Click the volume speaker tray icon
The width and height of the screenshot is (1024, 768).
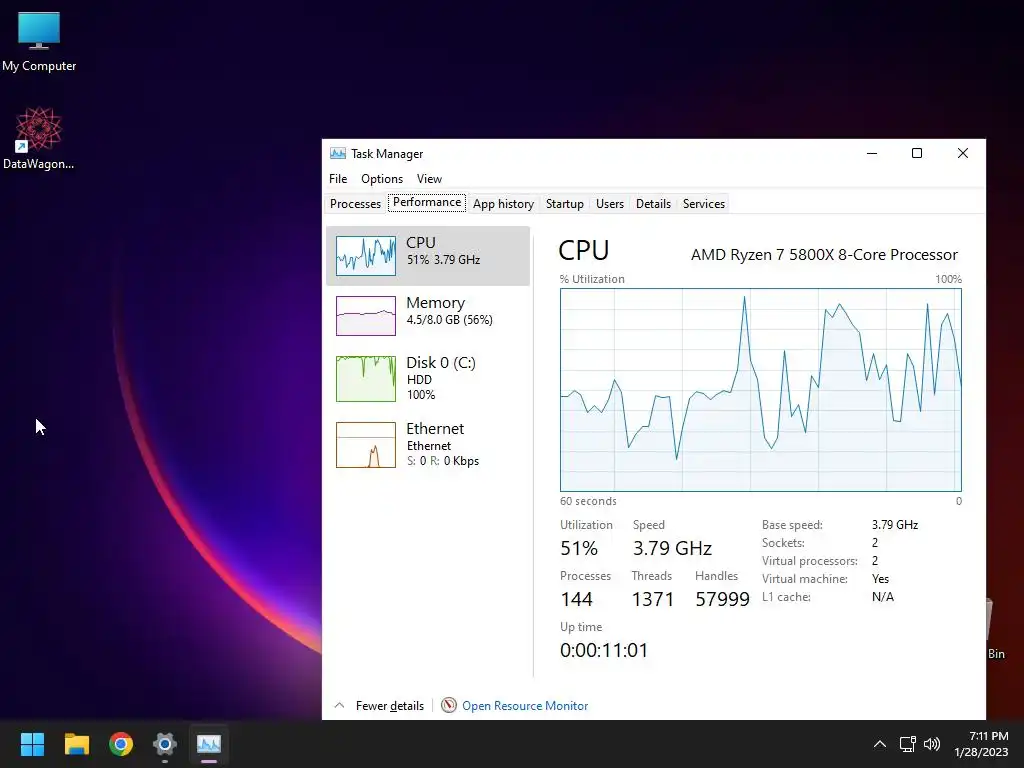[x=932, y=744]
